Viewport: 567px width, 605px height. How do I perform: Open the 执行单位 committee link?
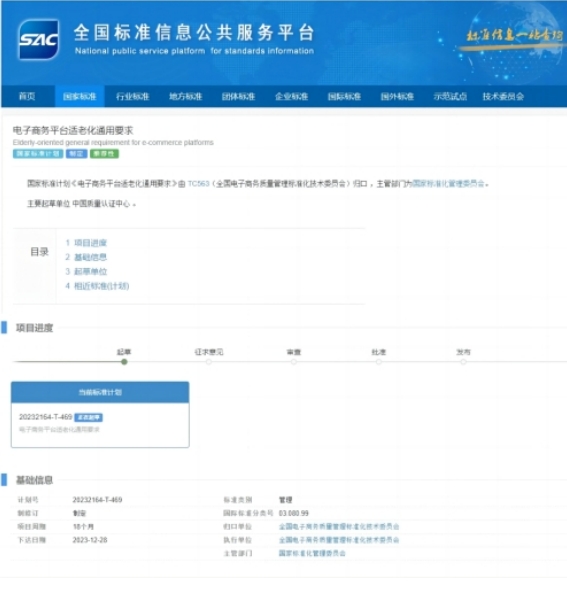point(339,540)
